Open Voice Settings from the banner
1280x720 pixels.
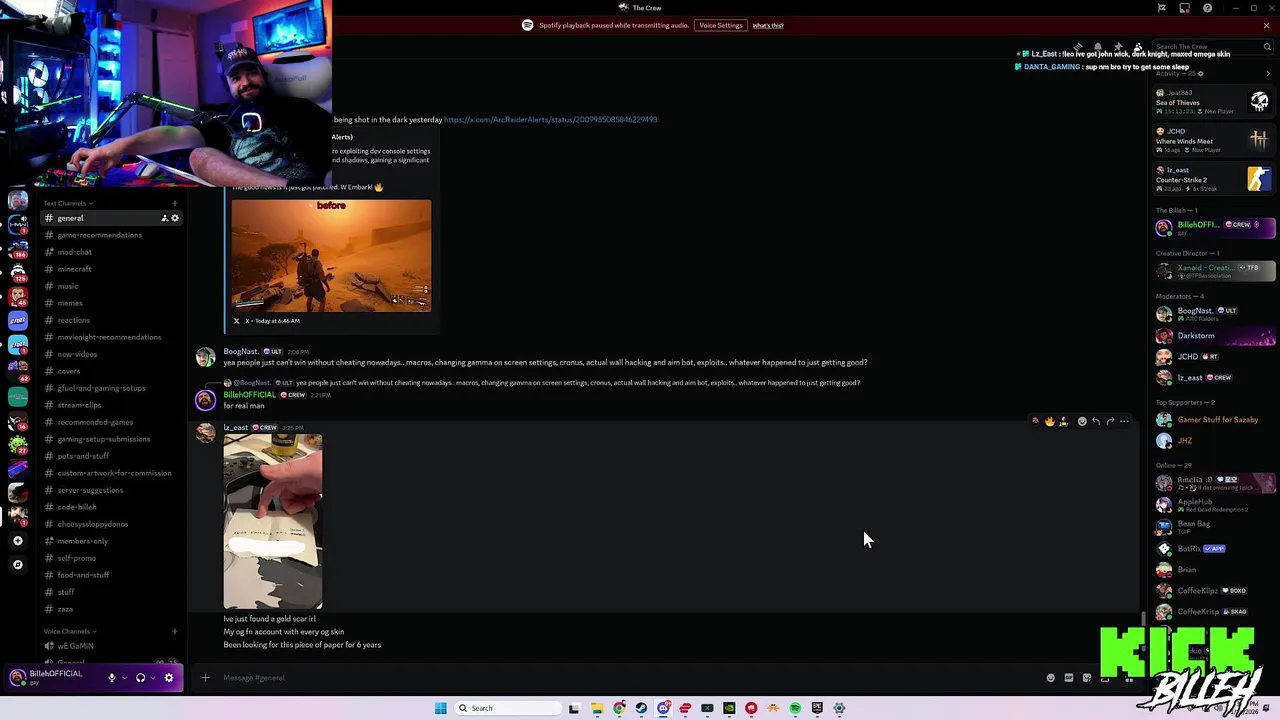point(721,25)
